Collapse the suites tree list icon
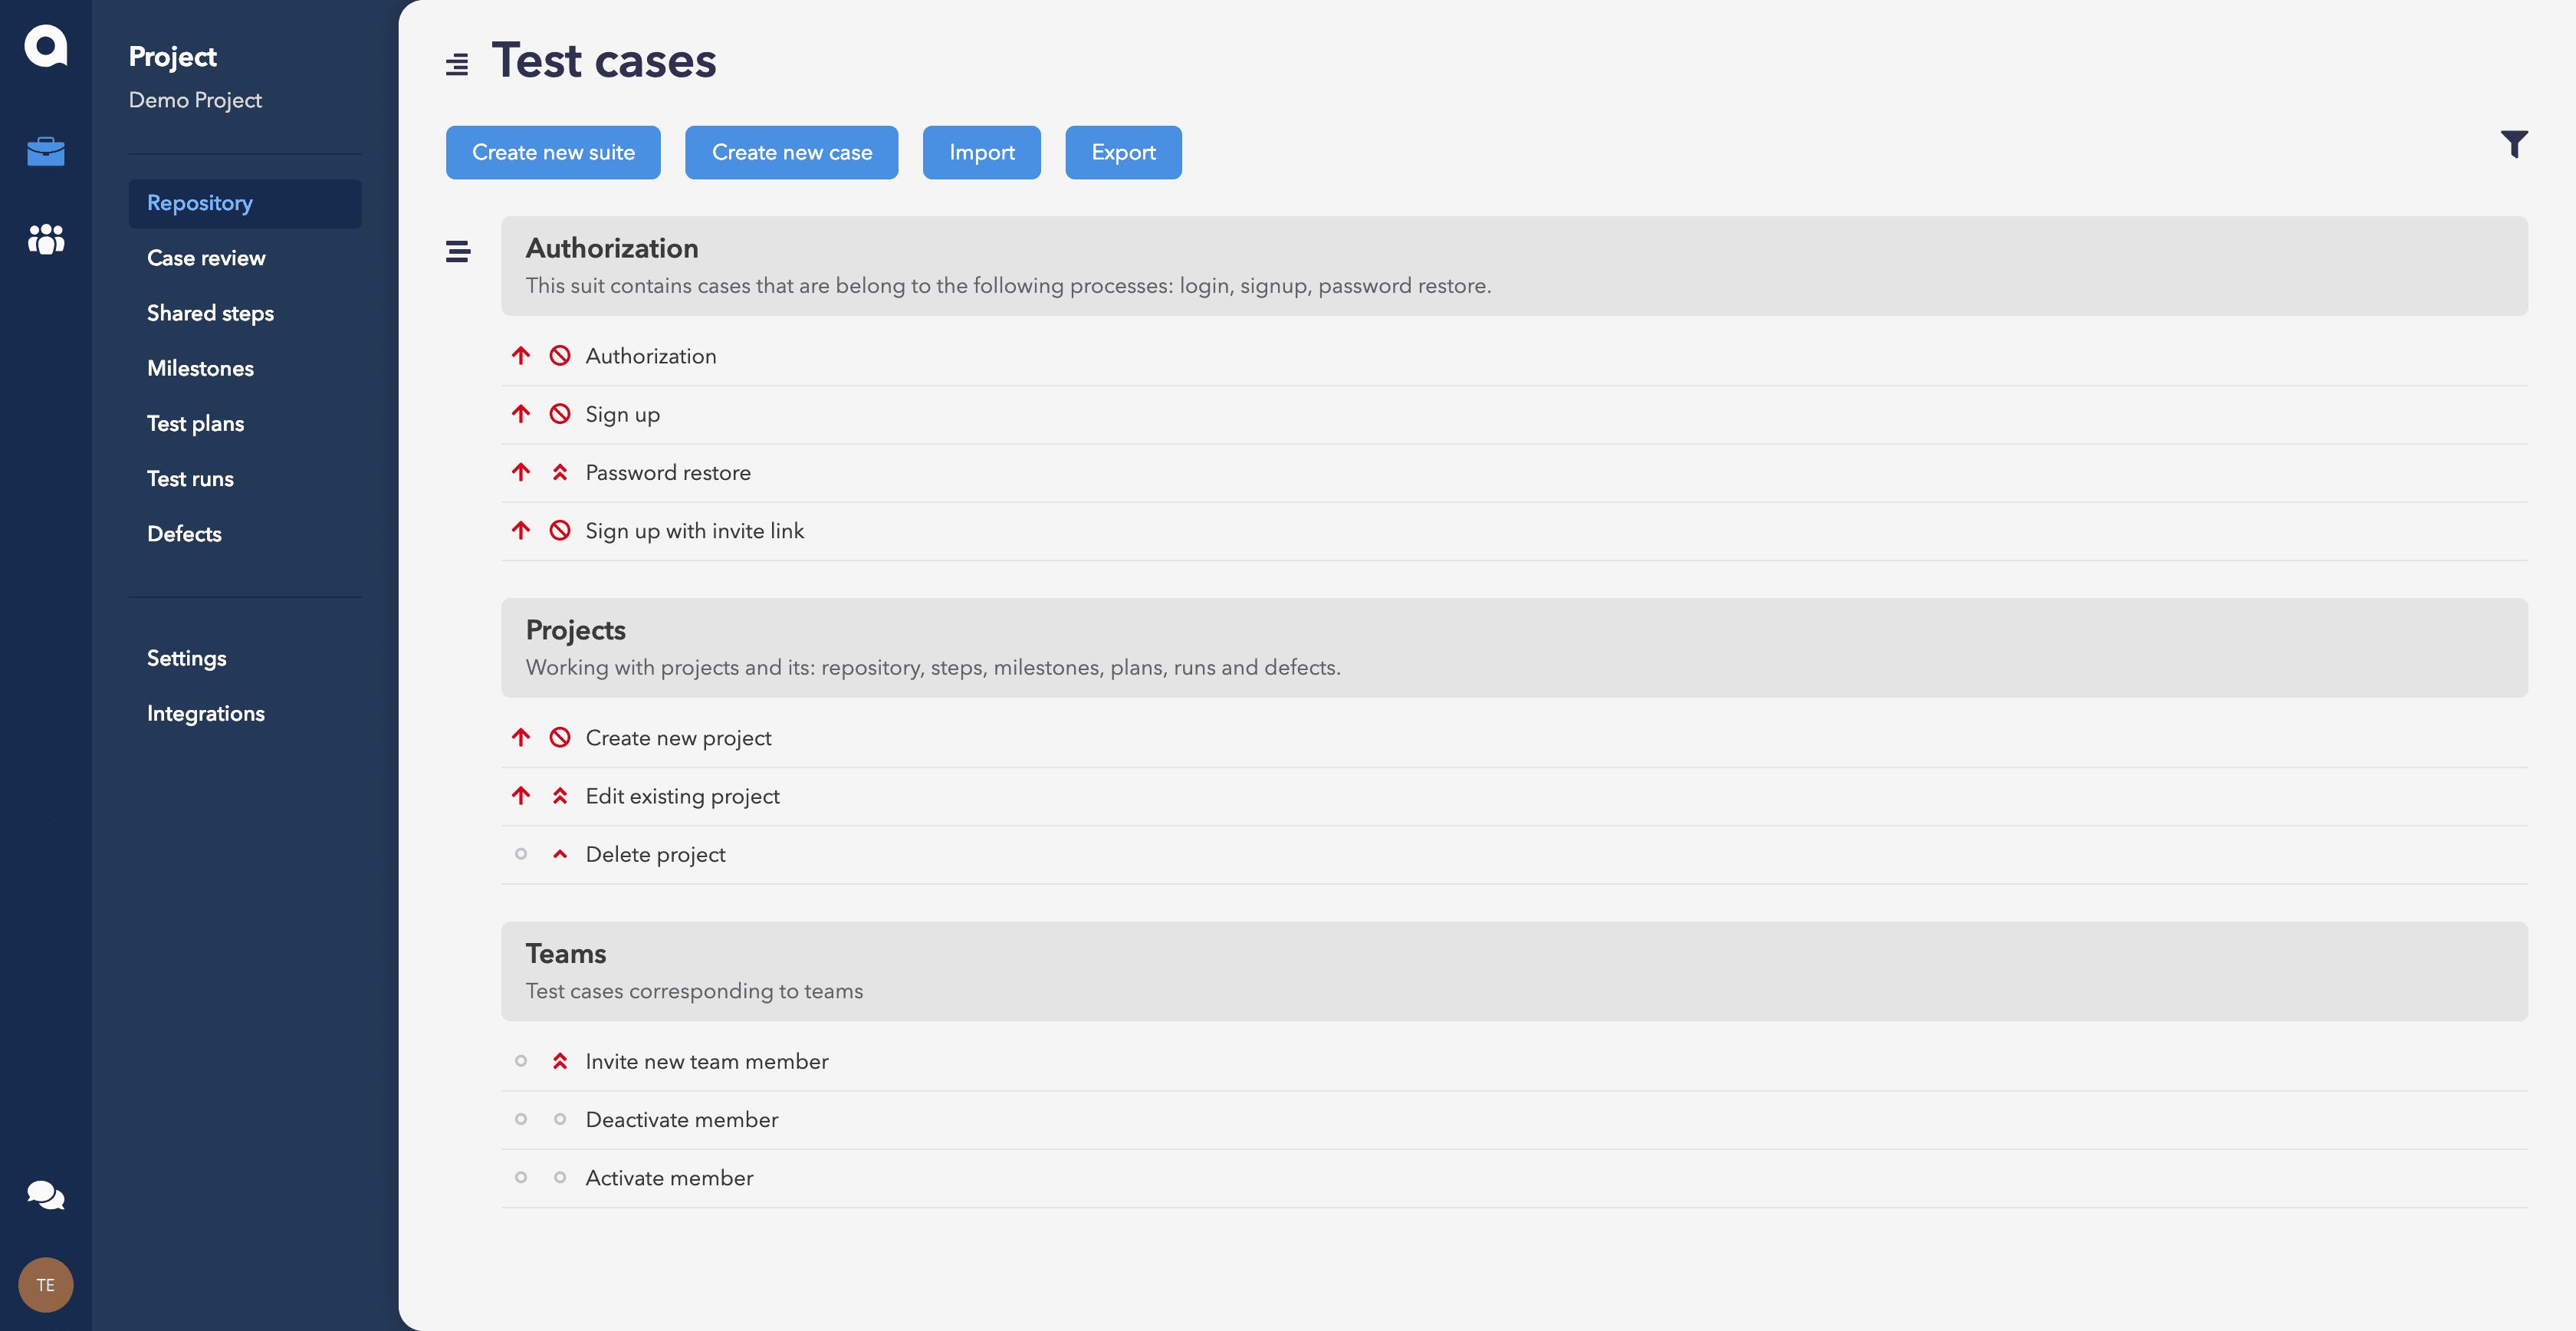 458,251
